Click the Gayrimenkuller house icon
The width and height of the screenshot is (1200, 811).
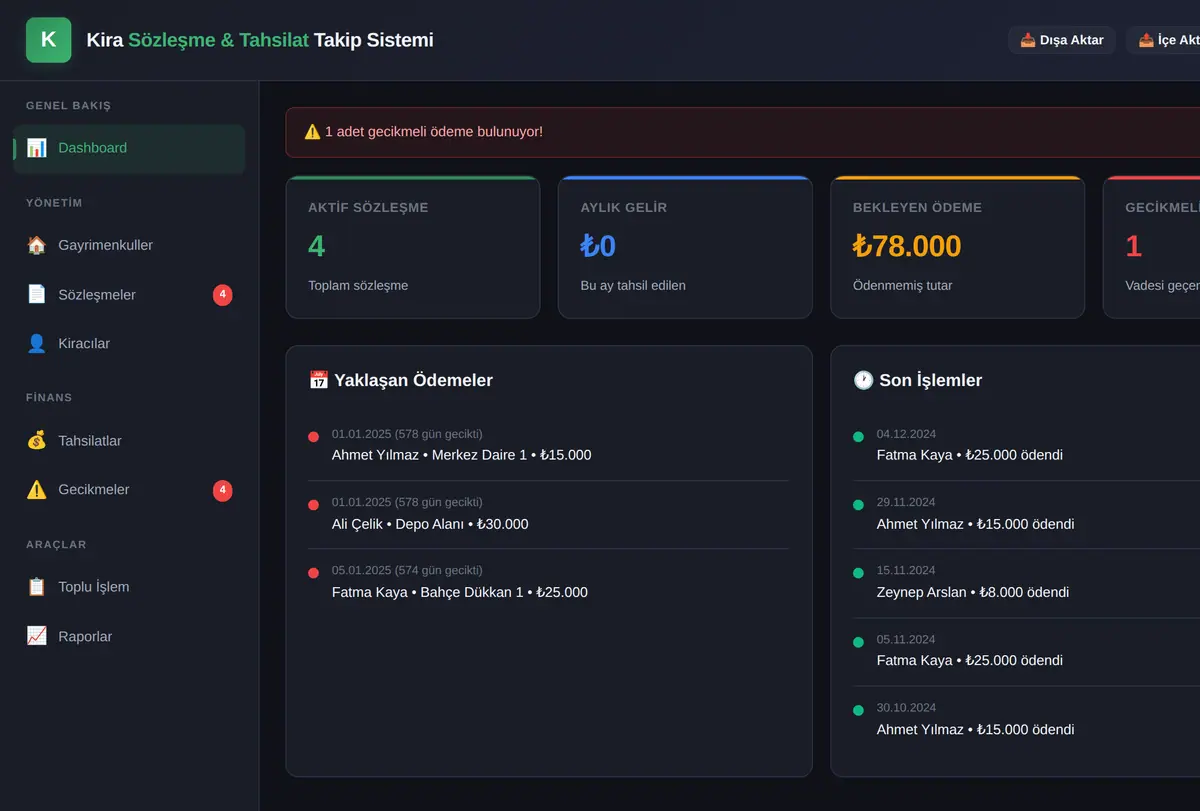[37, 245]
